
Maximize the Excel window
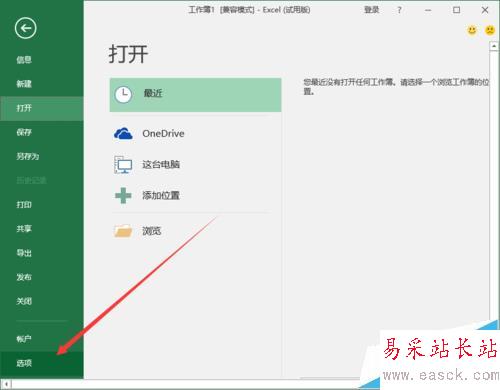coord(457,10)
